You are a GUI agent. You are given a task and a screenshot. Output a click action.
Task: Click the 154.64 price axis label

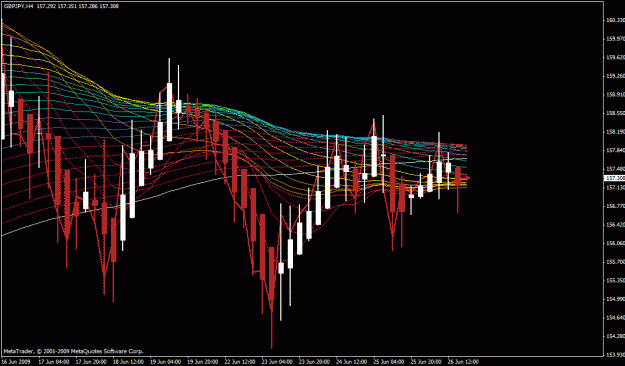pyautogui.click(x=616, y=318)
